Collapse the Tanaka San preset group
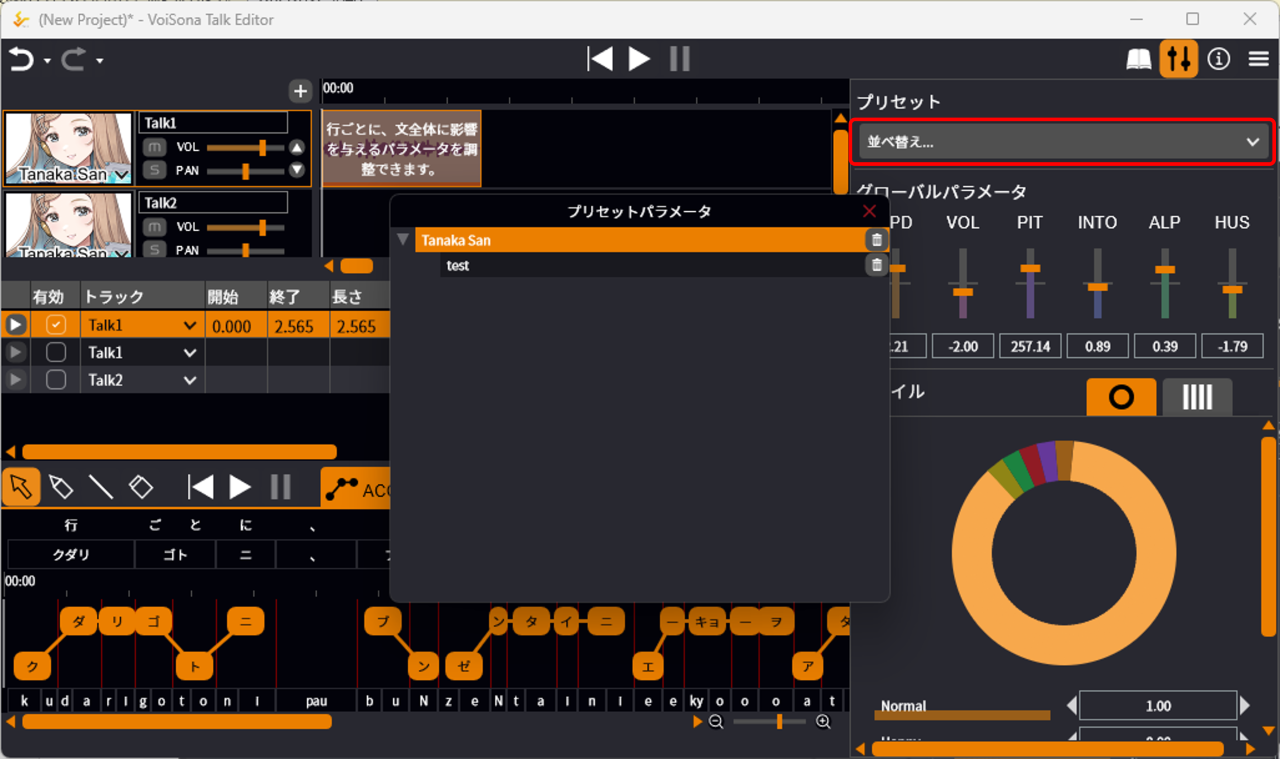Viewport: 1280px width, 759px height. coord(403,240)
